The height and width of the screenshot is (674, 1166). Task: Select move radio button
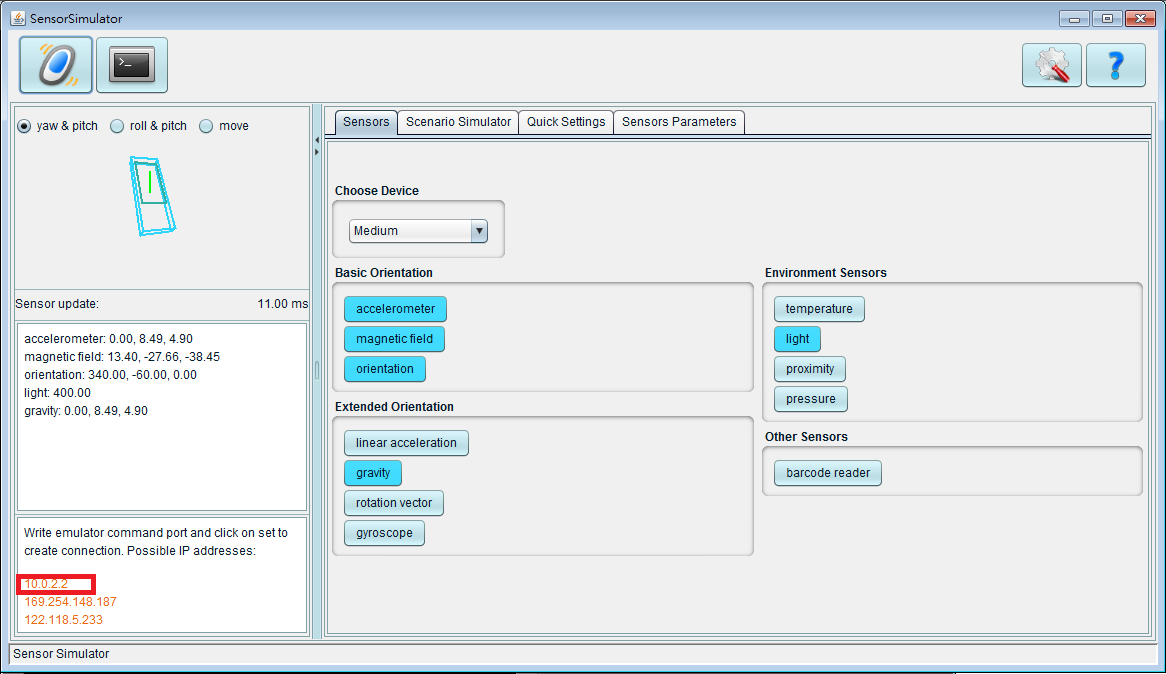tap(206, 126)
